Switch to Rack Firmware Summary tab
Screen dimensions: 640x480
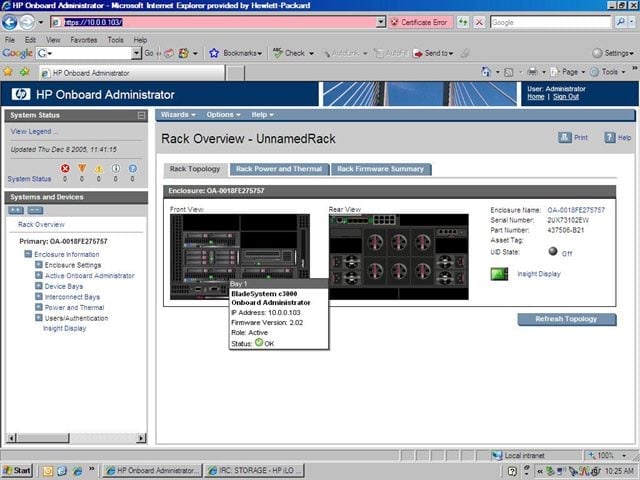tap(380, 169)
